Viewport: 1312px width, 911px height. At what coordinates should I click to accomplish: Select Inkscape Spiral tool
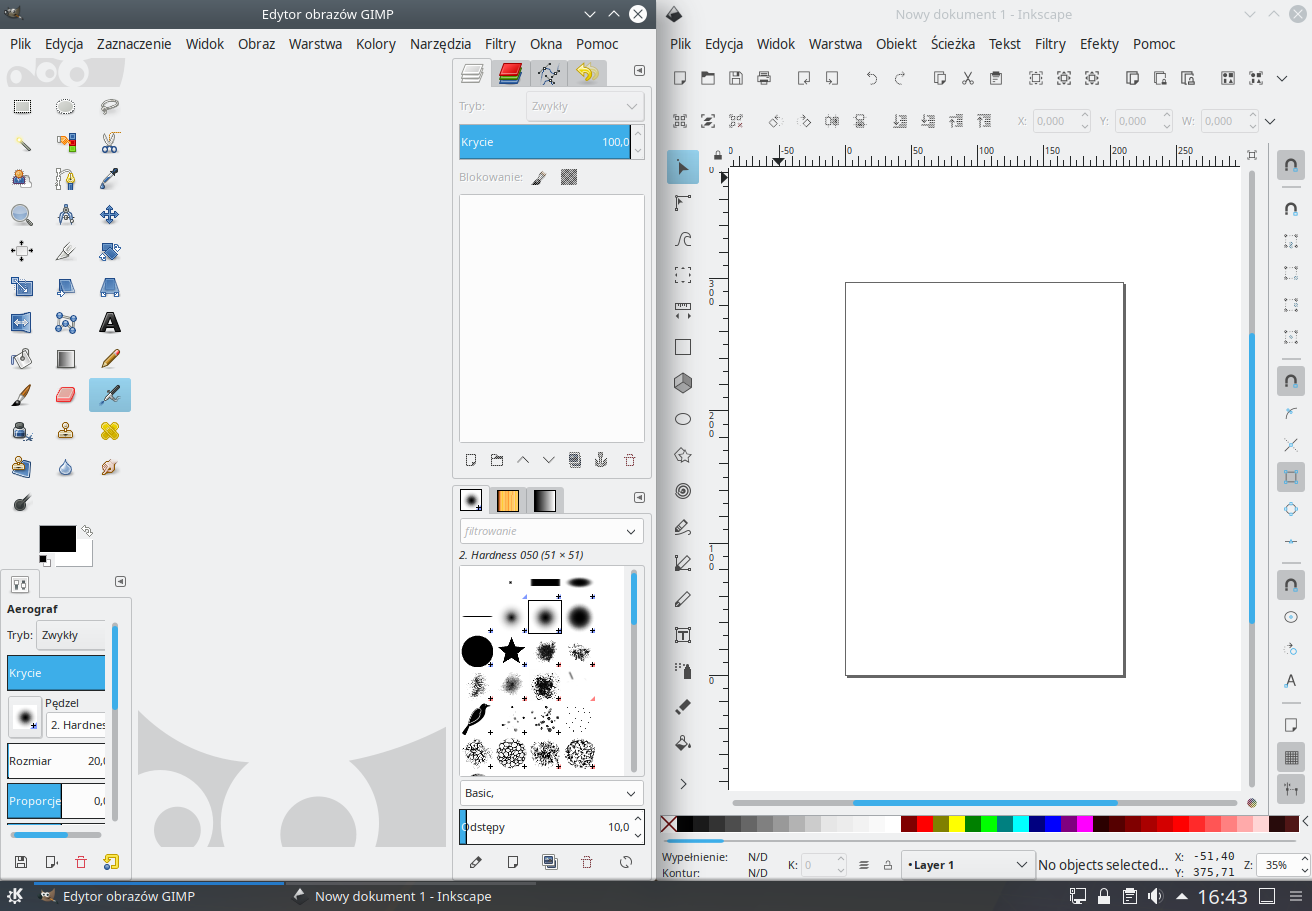[x=683, y=491]
